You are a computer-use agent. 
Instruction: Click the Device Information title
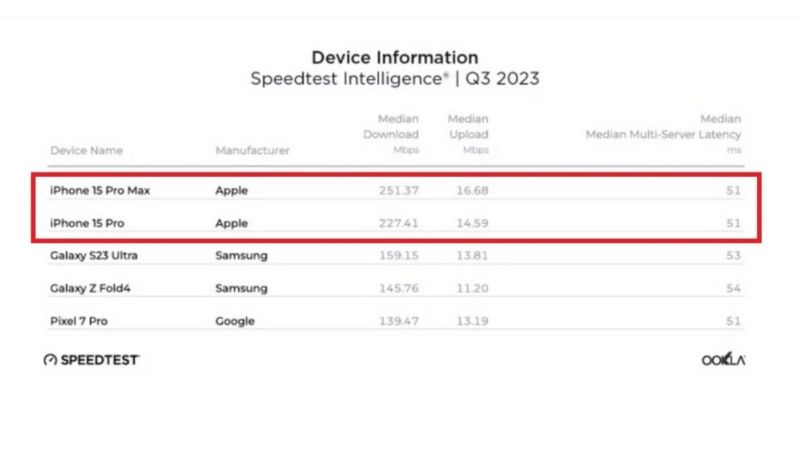tap(394, 57)
